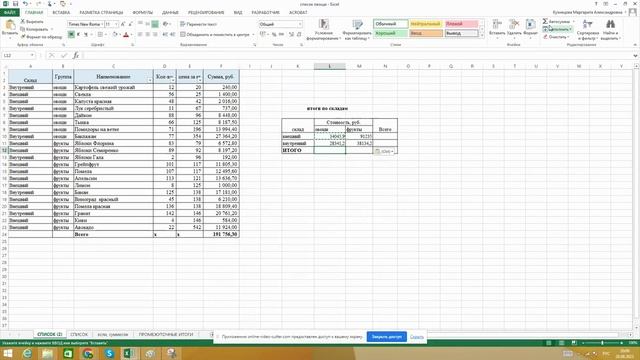
Task: Click the fill color bucket icon
Action: (115, 34)
